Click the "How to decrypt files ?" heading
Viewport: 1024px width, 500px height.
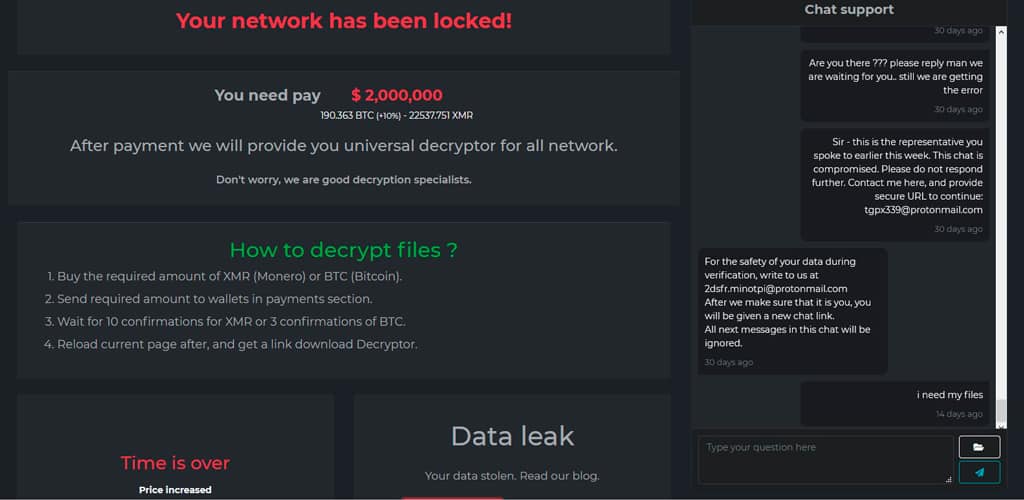pos(344,250)
